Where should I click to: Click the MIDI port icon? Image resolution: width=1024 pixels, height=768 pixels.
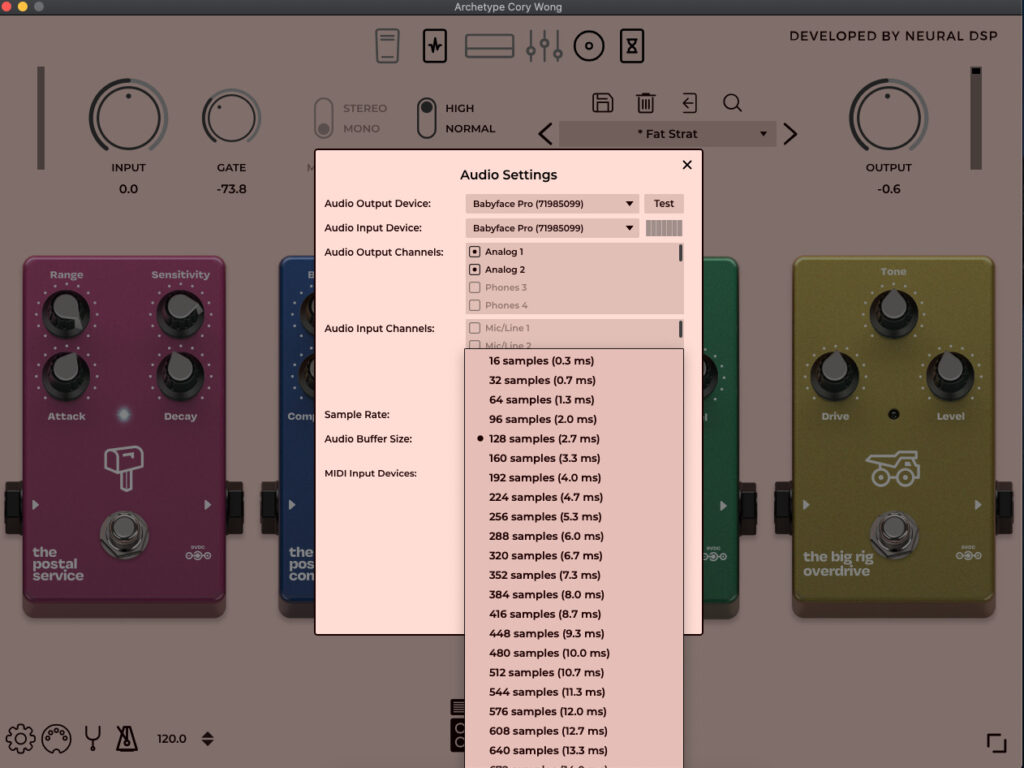point(56,739)
